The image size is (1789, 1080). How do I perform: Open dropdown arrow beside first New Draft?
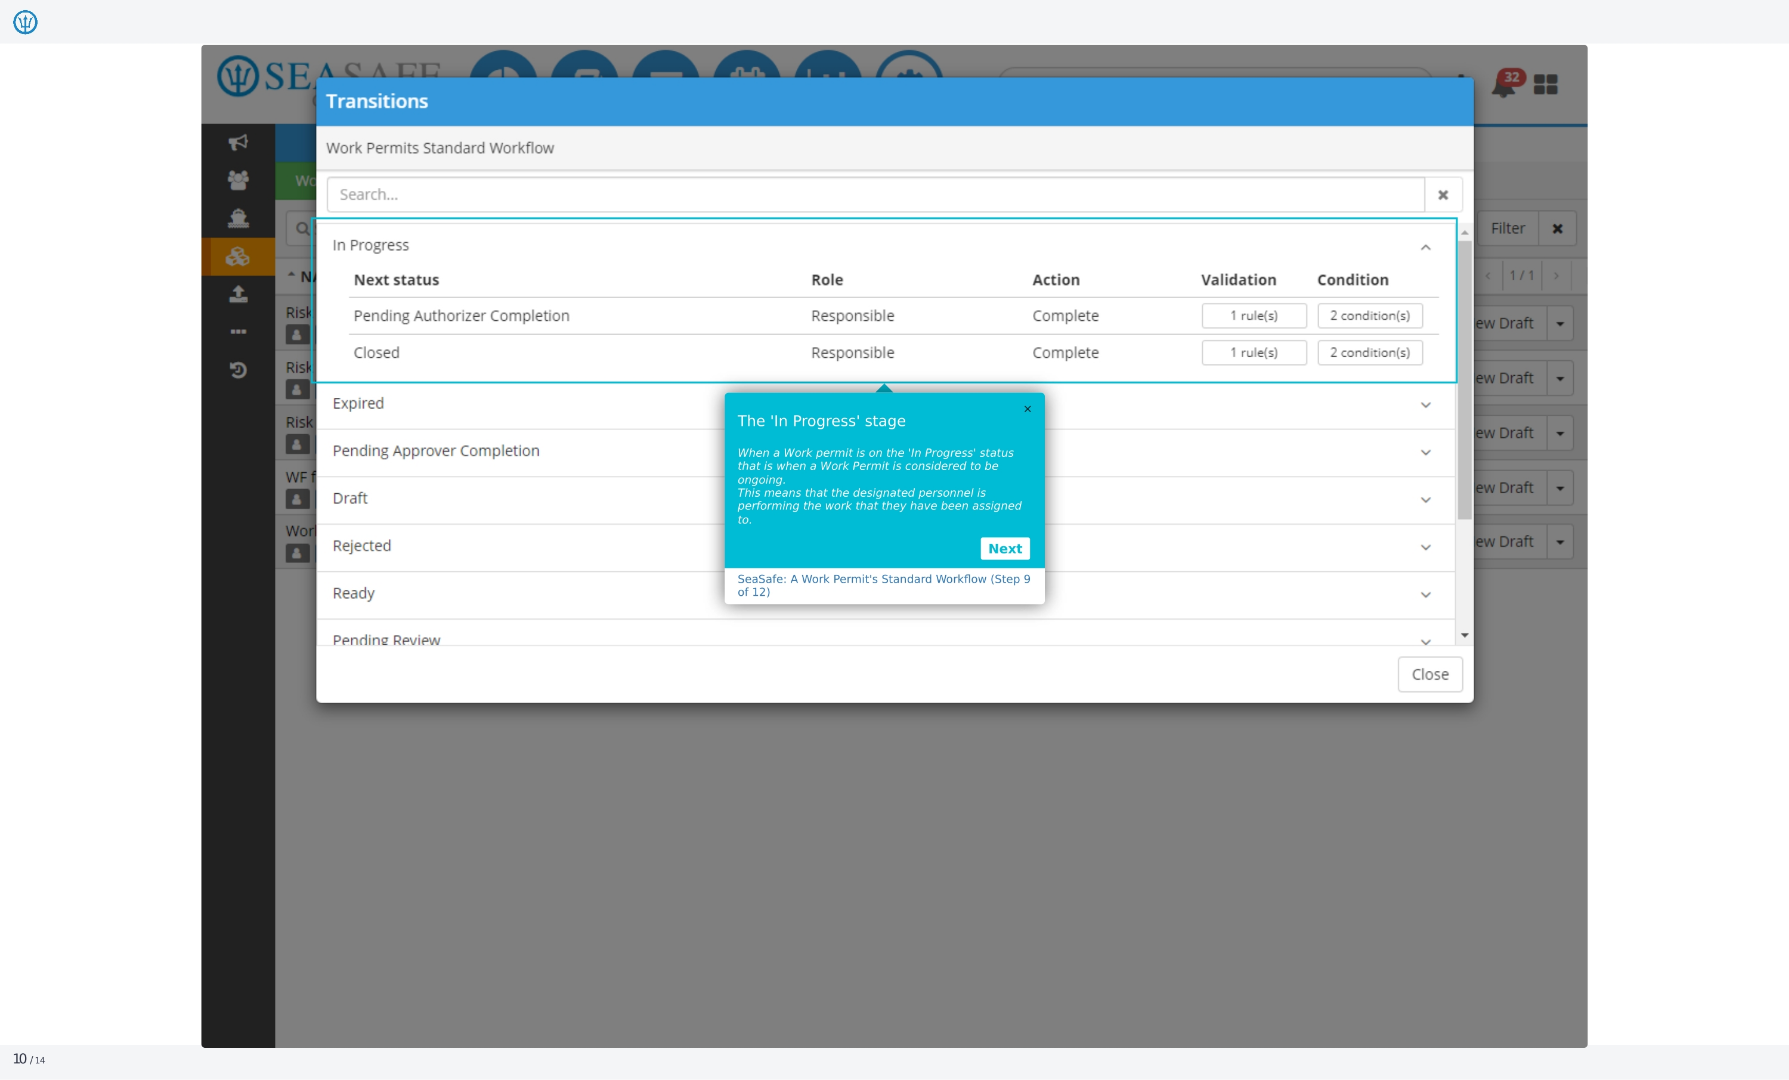[1560, 324]
